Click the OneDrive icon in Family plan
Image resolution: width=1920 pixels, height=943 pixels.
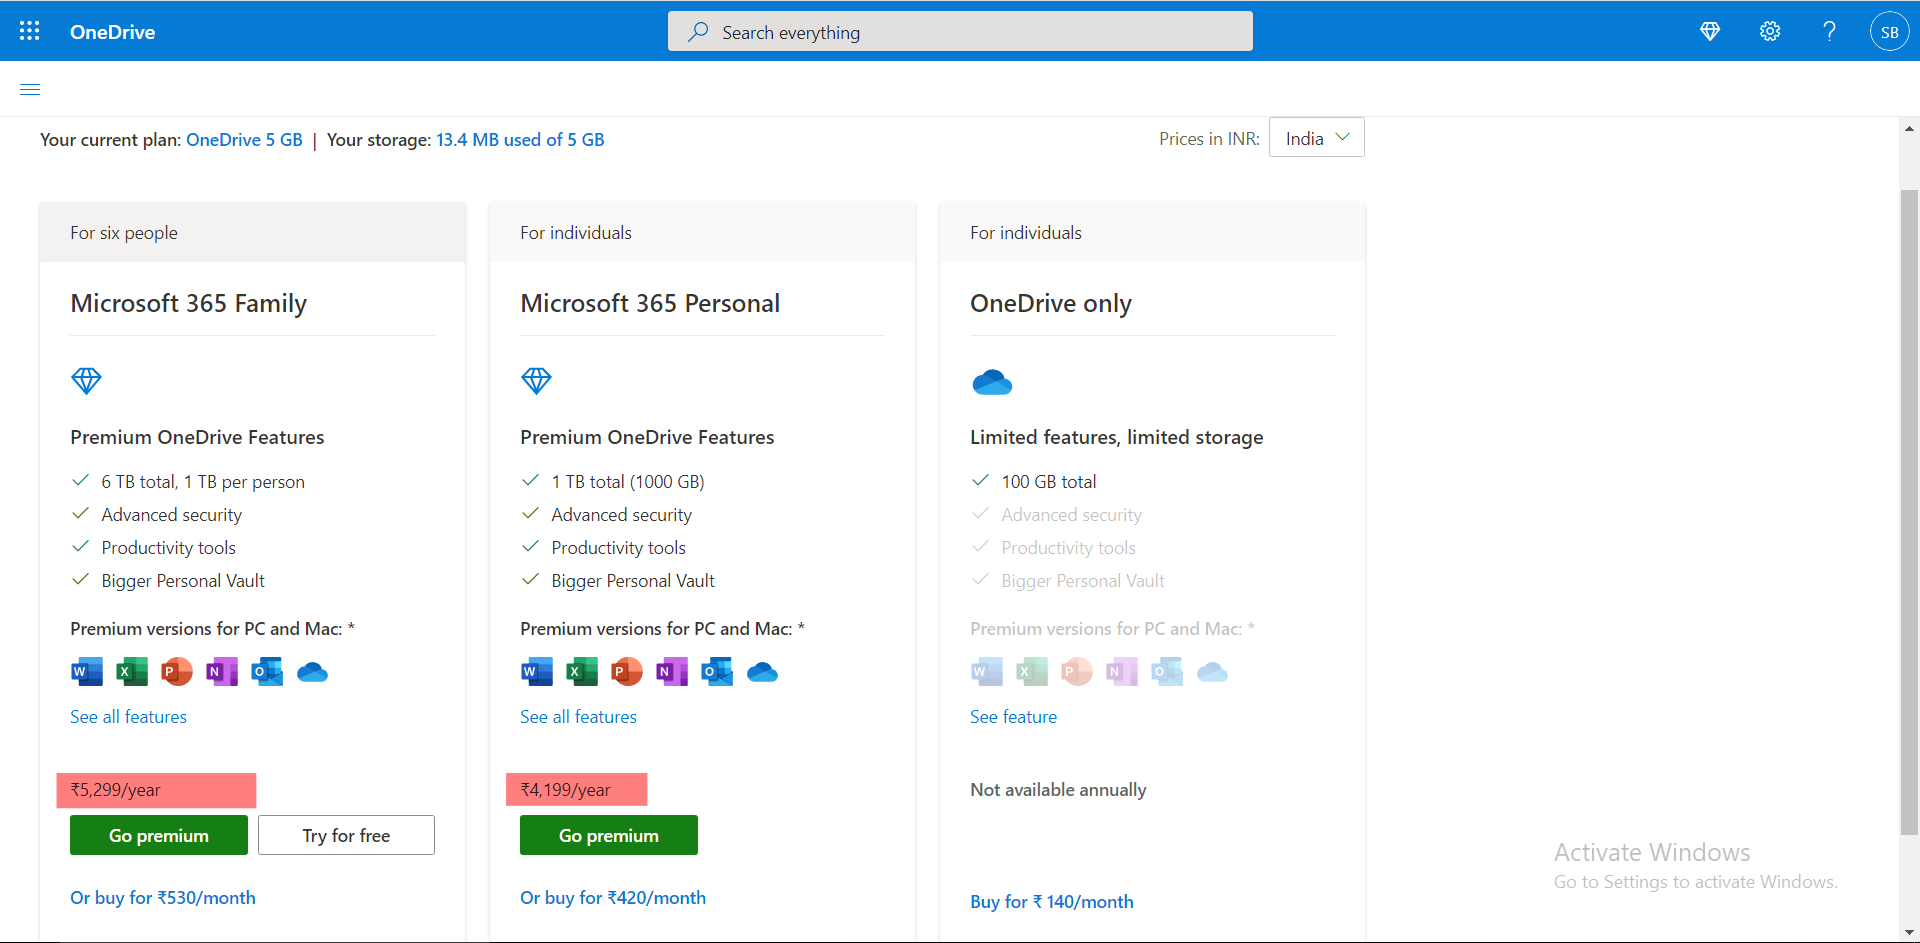(312, 672)
